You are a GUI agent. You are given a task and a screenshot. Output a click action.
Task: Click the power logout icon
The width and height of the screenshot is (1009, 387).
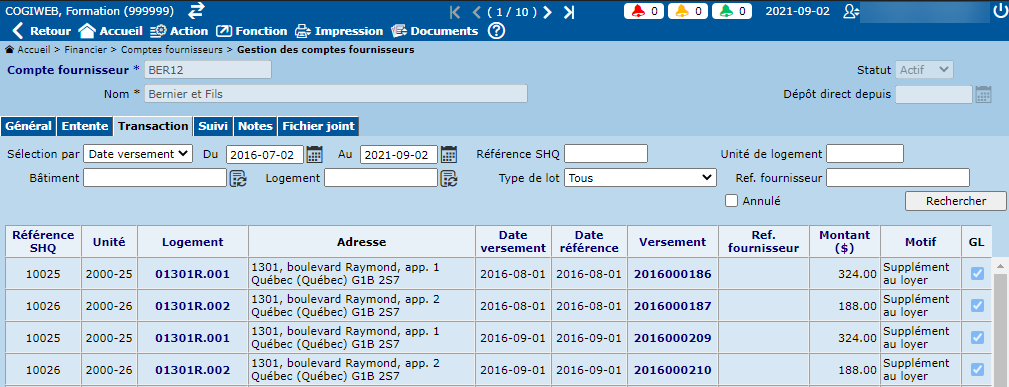point(1000,11)
